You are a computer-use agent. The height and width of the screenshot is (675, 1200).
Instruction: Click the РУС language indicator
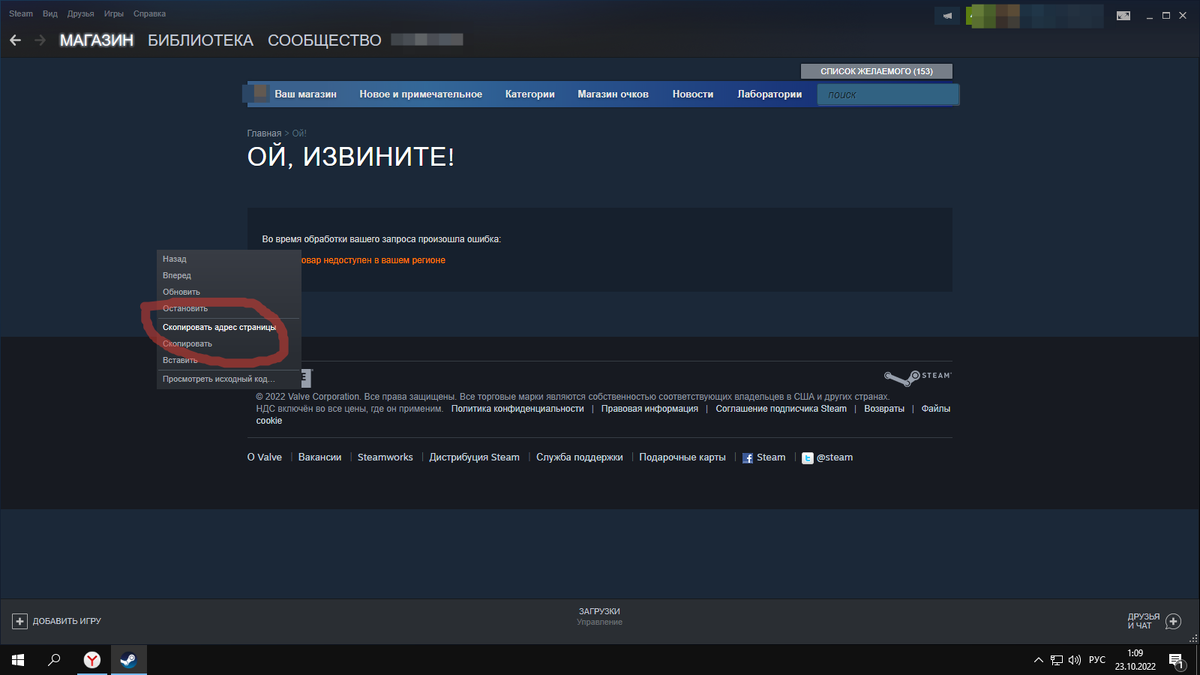[x=1097, y=660]
